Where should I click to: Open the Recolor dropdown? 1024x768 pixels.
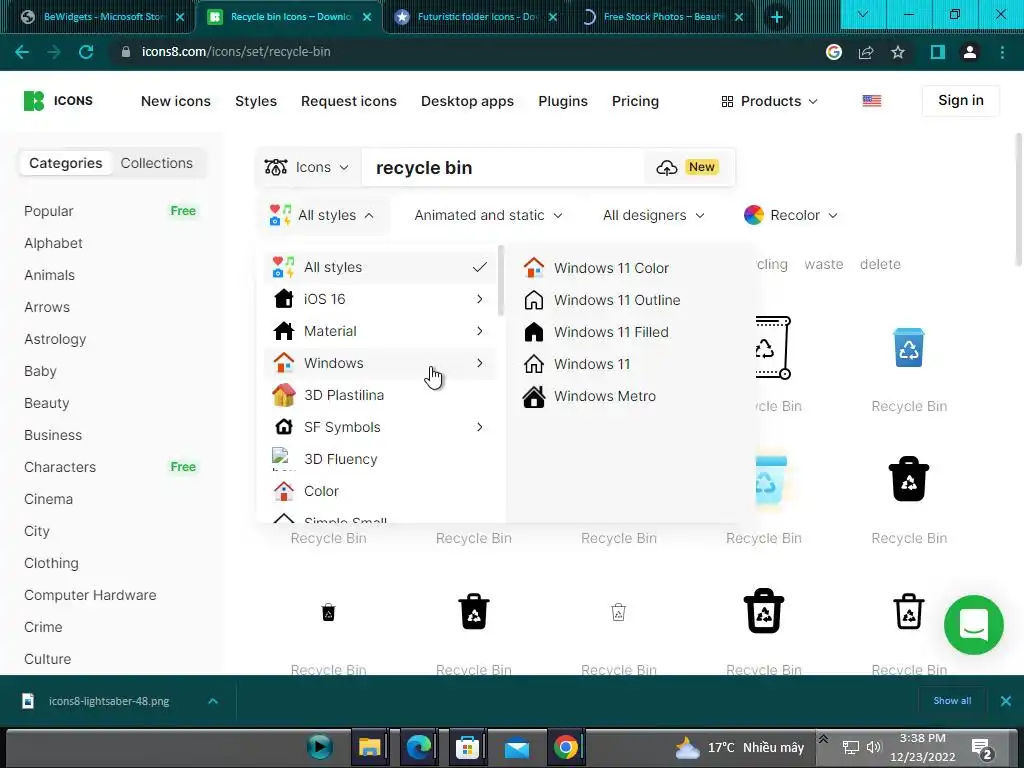[791, 215]
